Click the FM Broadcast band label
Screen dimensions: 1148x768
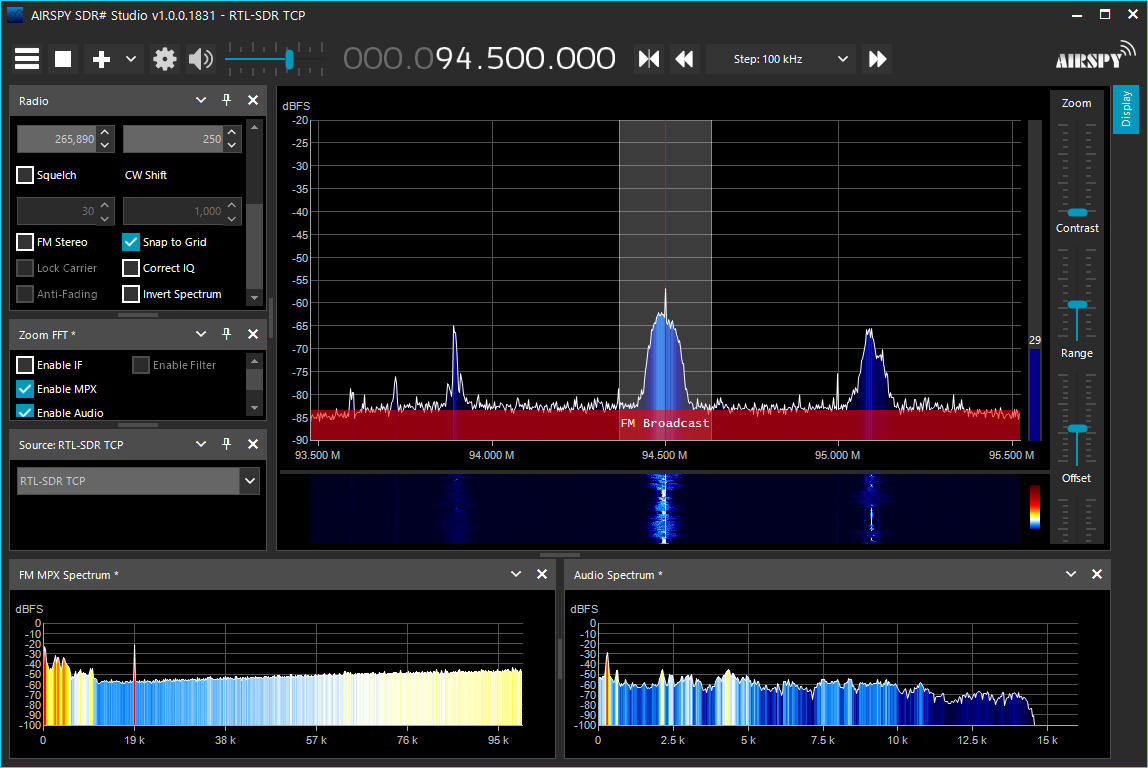[665, 423]
